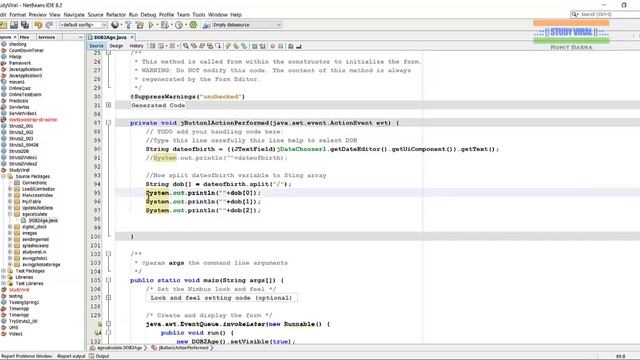Click the Comment icon in editor toolbar

click(291, 46)
